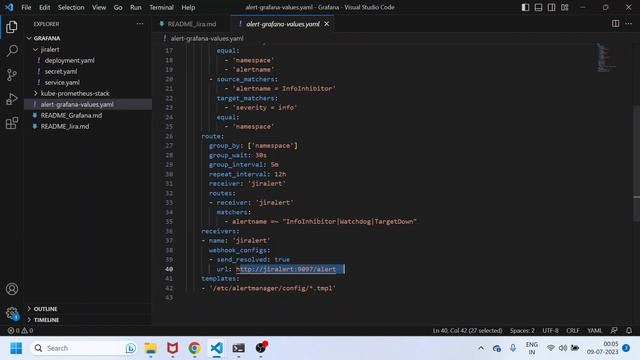
Task: Click the breadcrumb alert-grafana-values.yaml
Action: (207, 38)
